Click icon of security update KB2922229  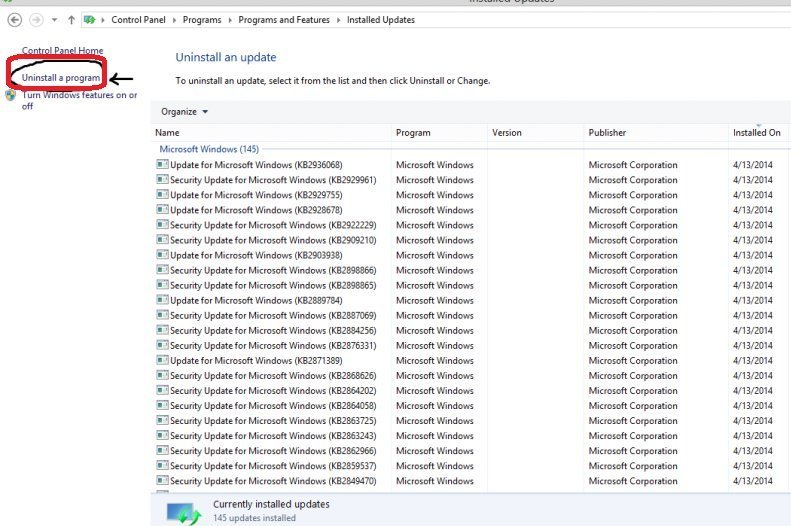coord(162,225)
